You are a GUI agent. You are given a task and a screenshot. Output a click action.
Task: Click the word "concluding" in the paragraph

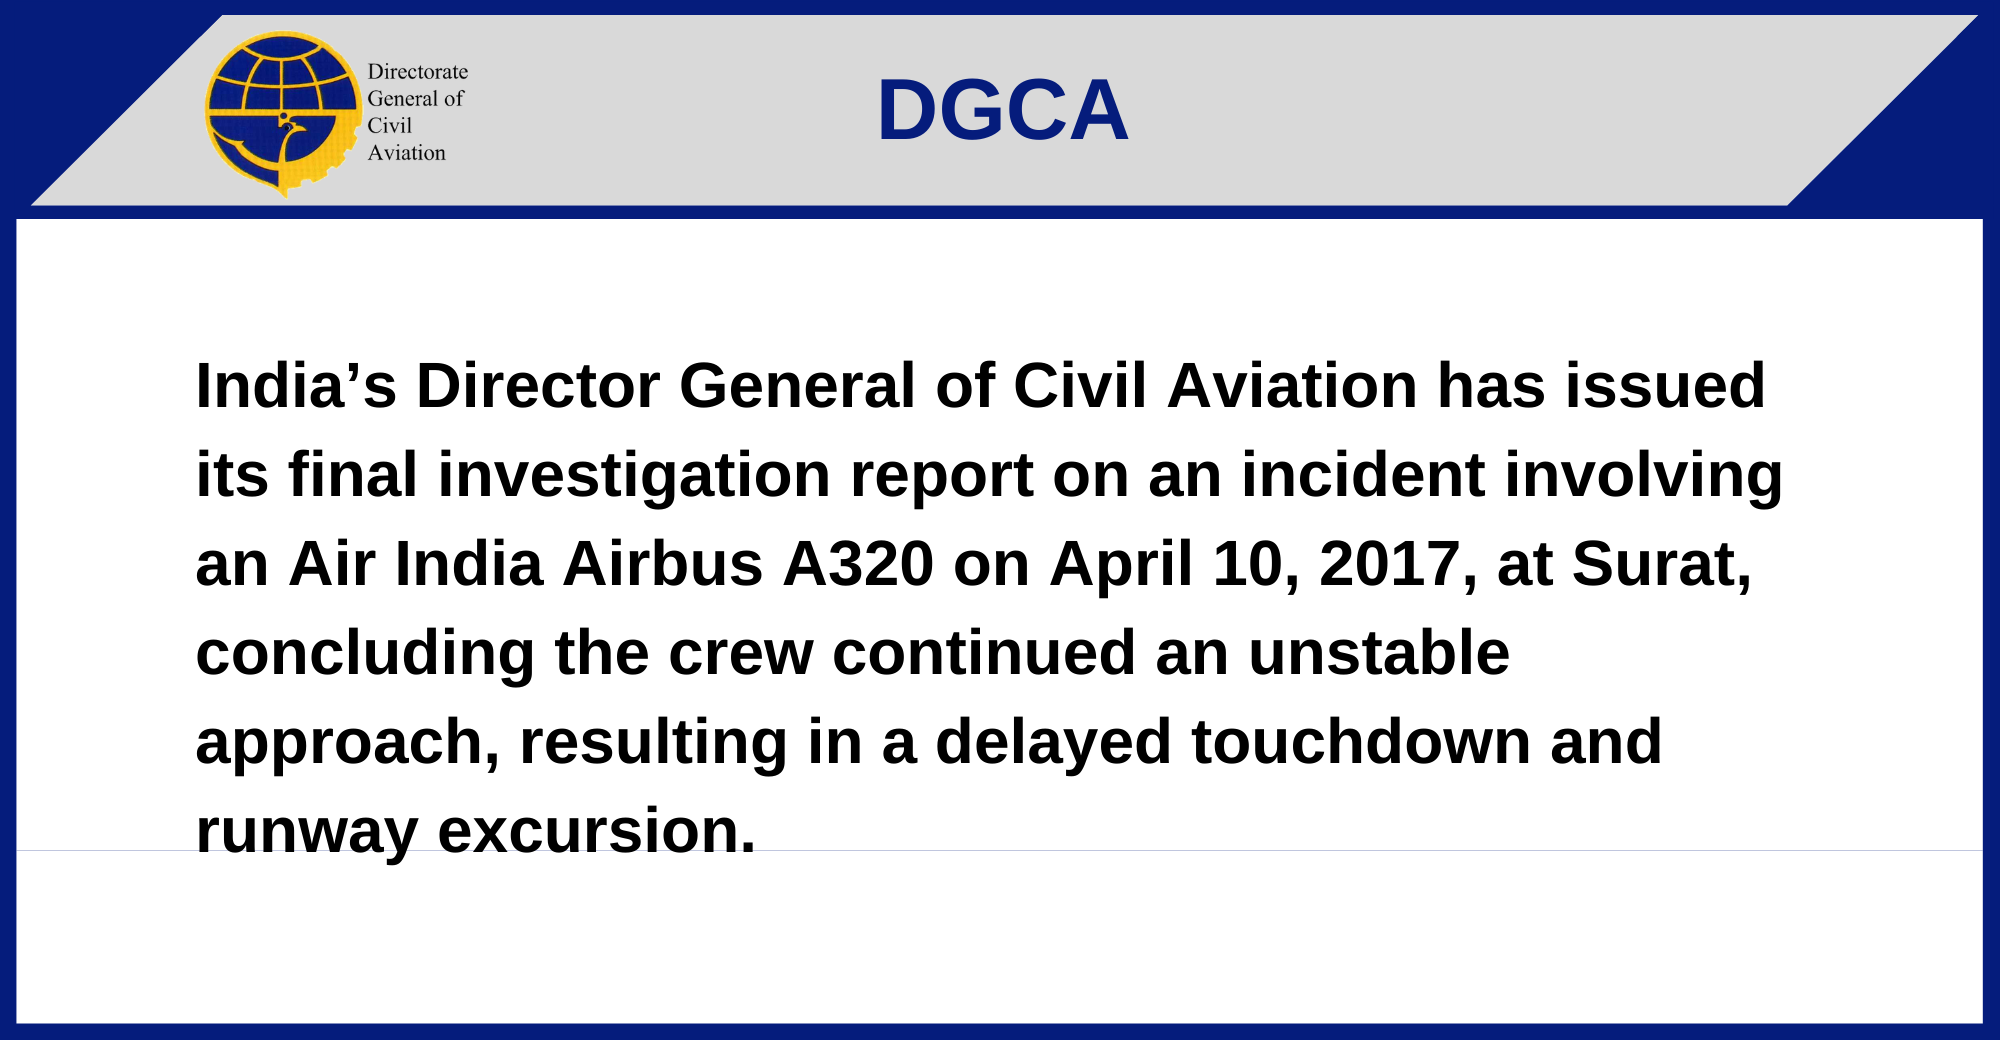(x=365, y=653)
